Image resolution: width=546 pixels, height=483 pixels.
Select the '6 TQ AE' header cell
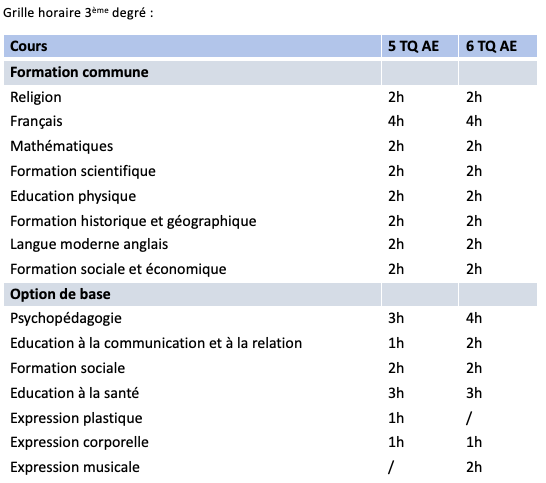tap(498, 46)
